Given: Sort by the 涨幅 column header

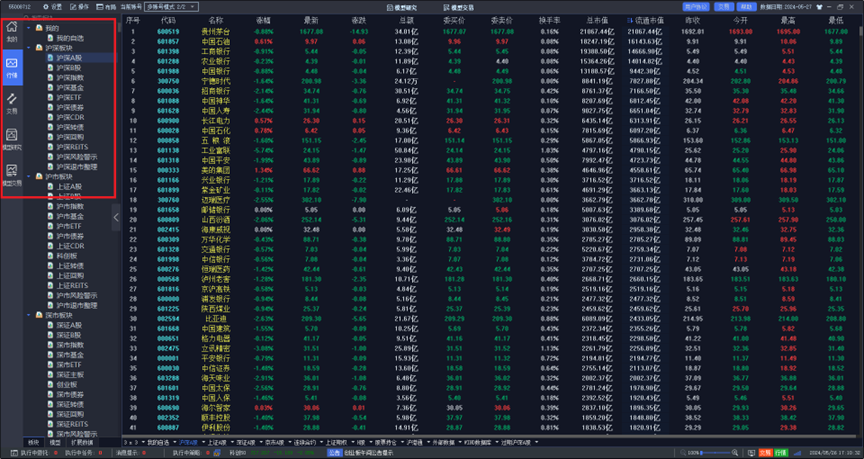Looking at the screenshot, I should tap(263, 20).
